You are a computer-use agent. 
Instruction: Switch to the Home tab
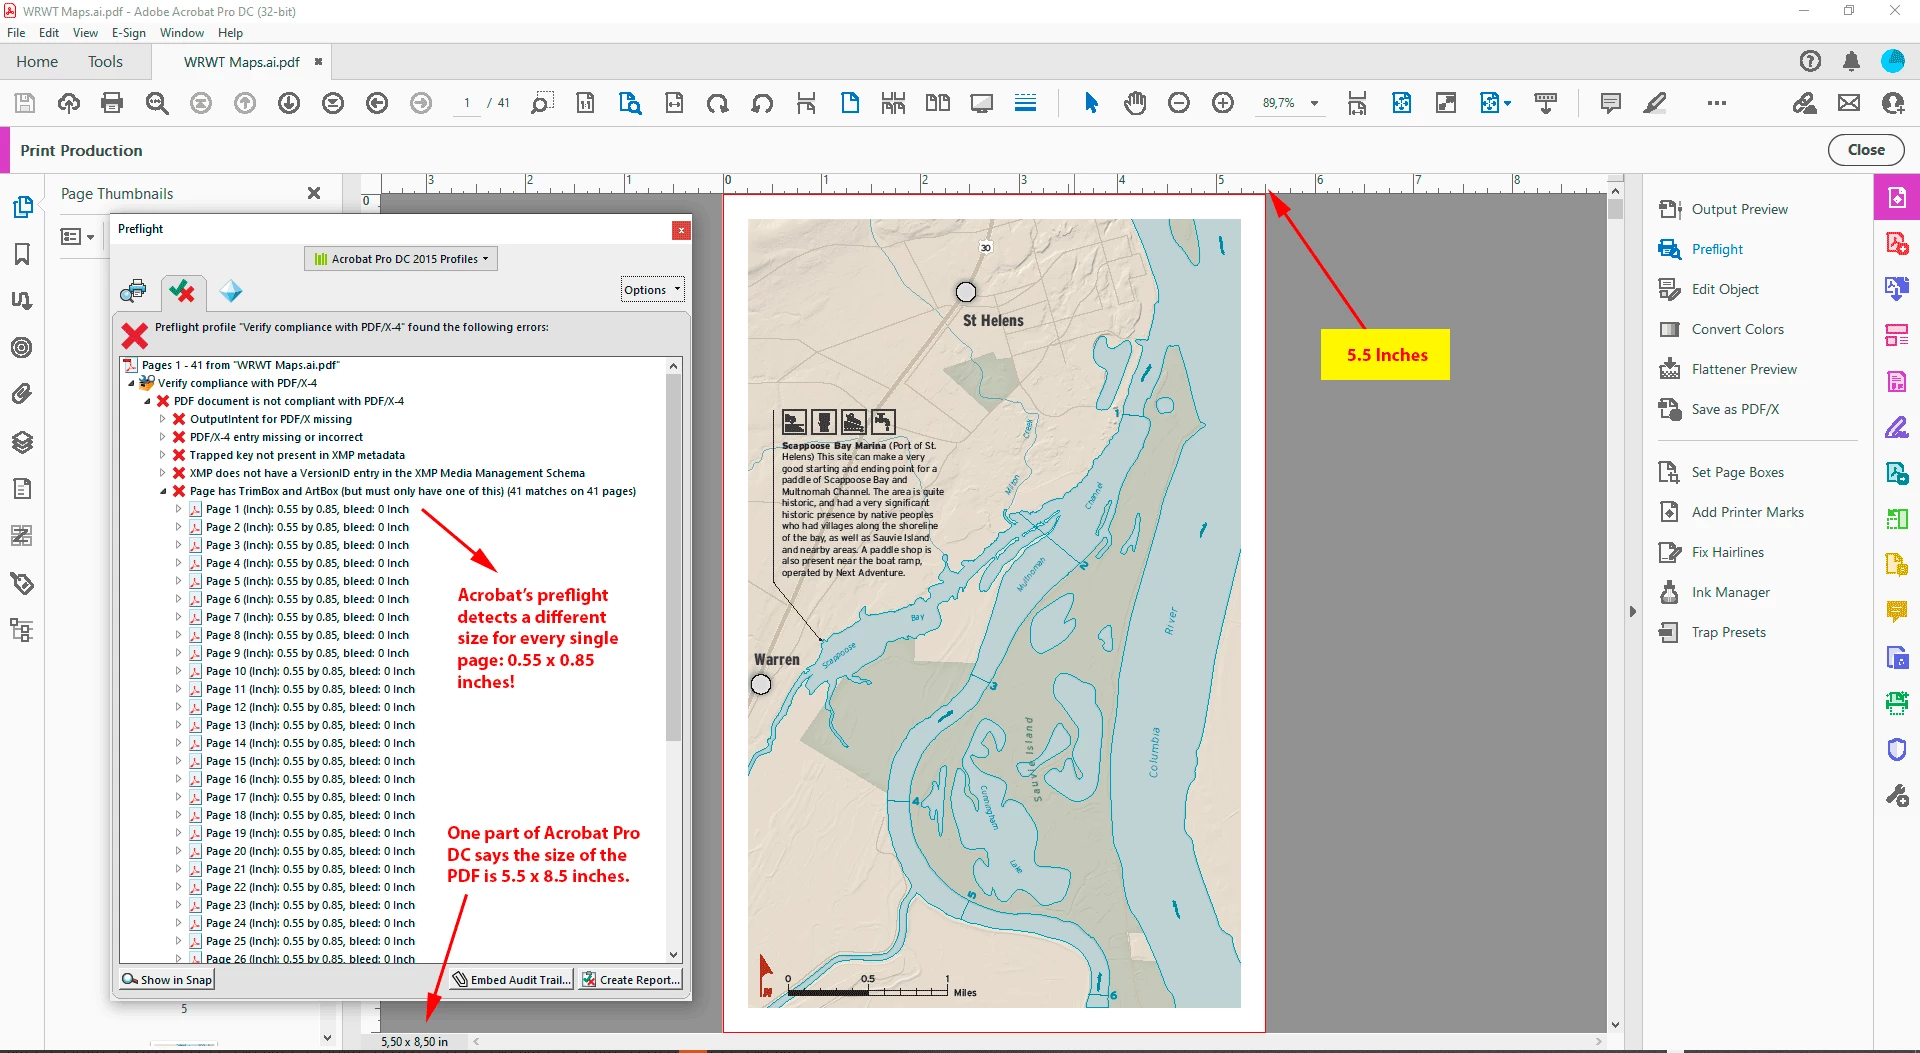[x=37, y=62]
